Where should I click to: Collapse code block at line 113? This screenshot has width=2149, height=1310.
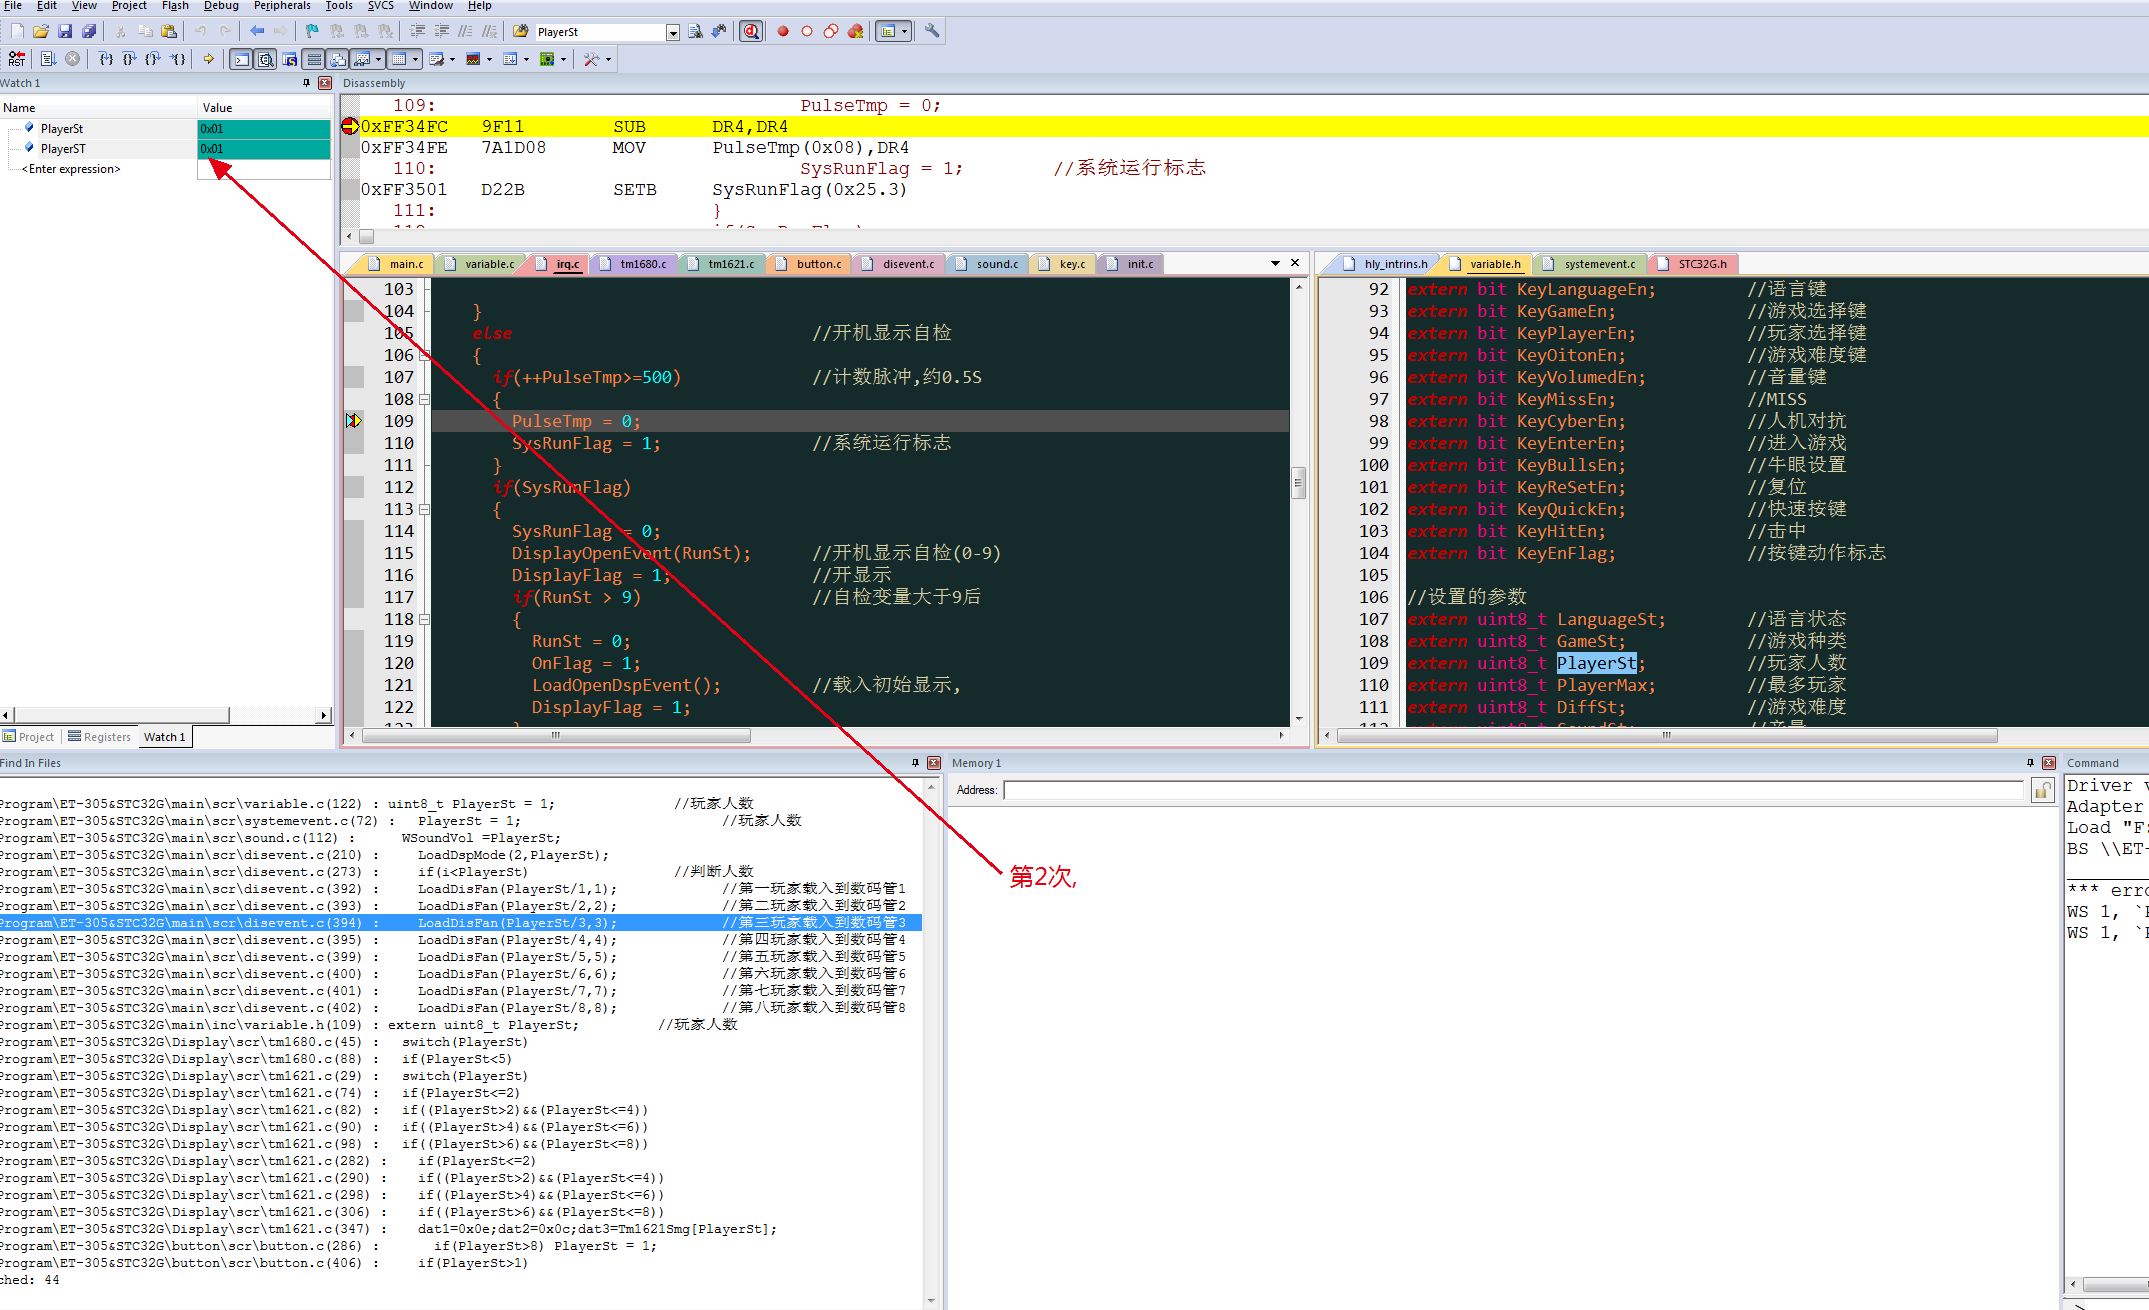(424, 509)
